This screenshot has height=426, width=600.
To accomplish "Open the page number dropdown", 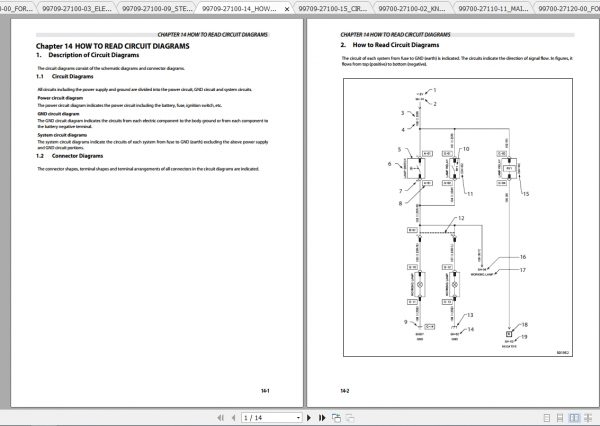I will 298,418.
